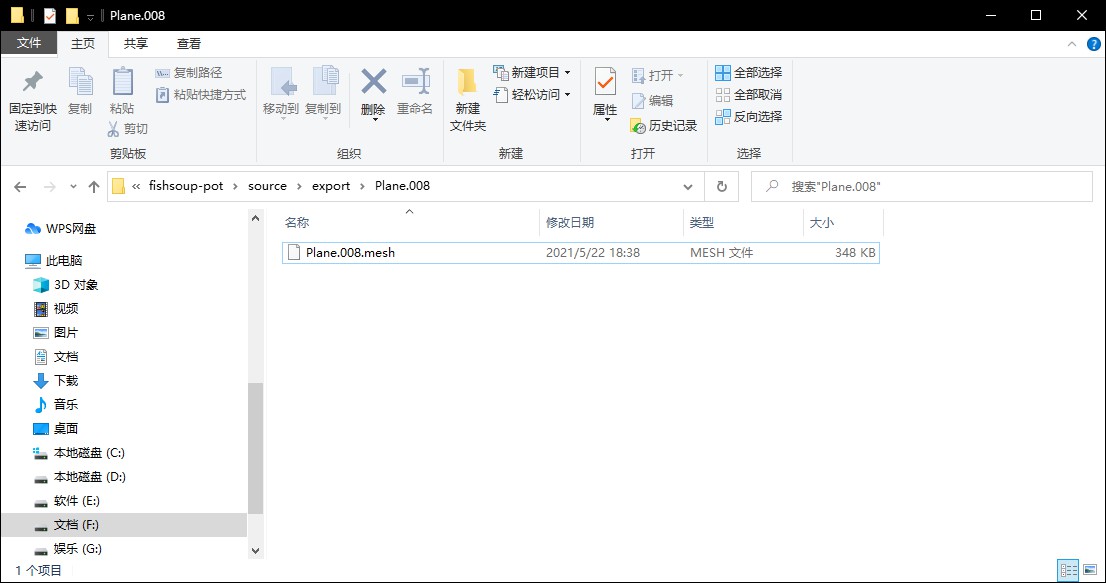Open the address bar history dropdown
The height and width of the screenshot is (583, 1106).
coord(688,187)
